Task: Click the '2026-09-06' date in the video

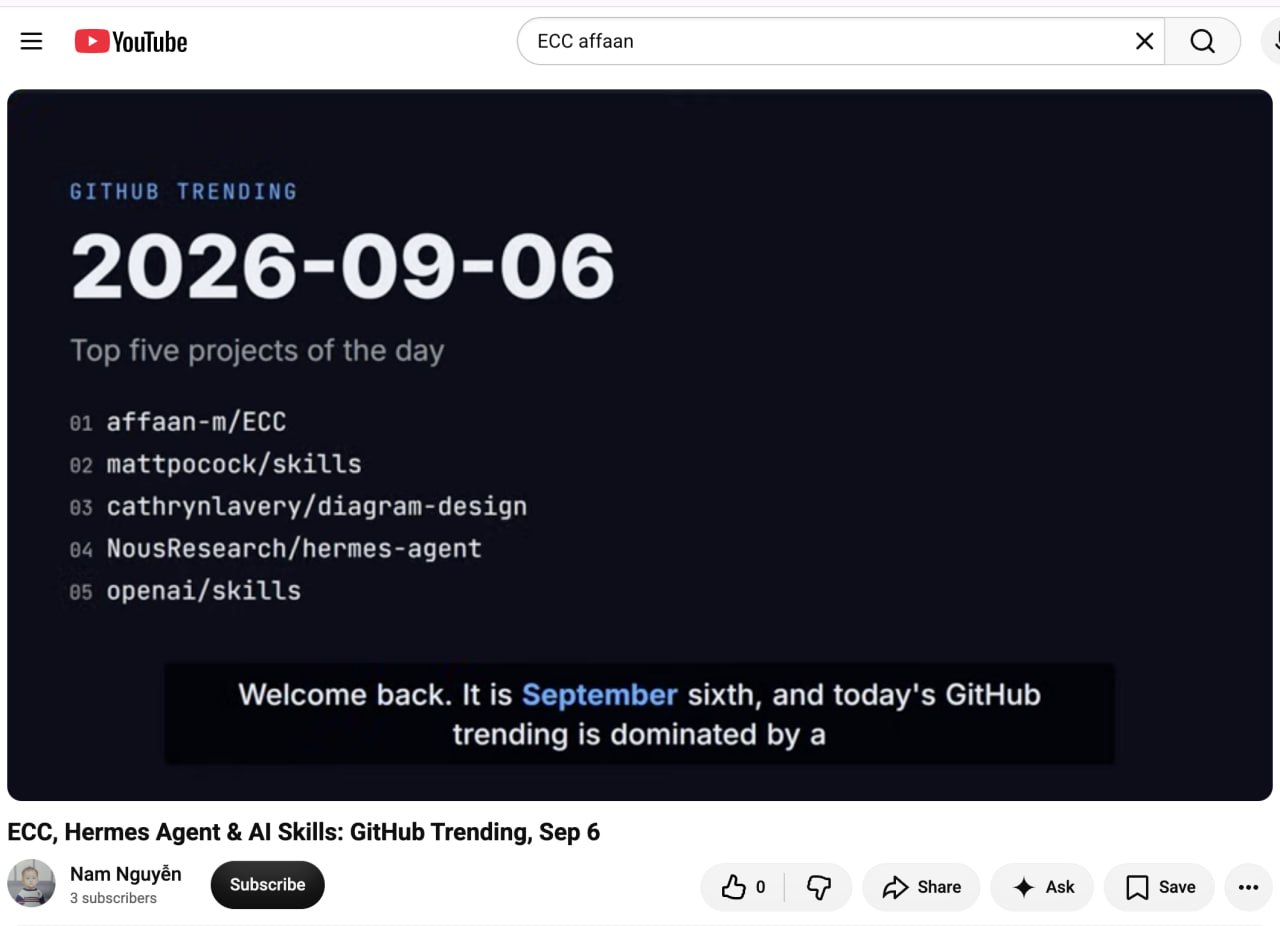Action: coord(342,266)
